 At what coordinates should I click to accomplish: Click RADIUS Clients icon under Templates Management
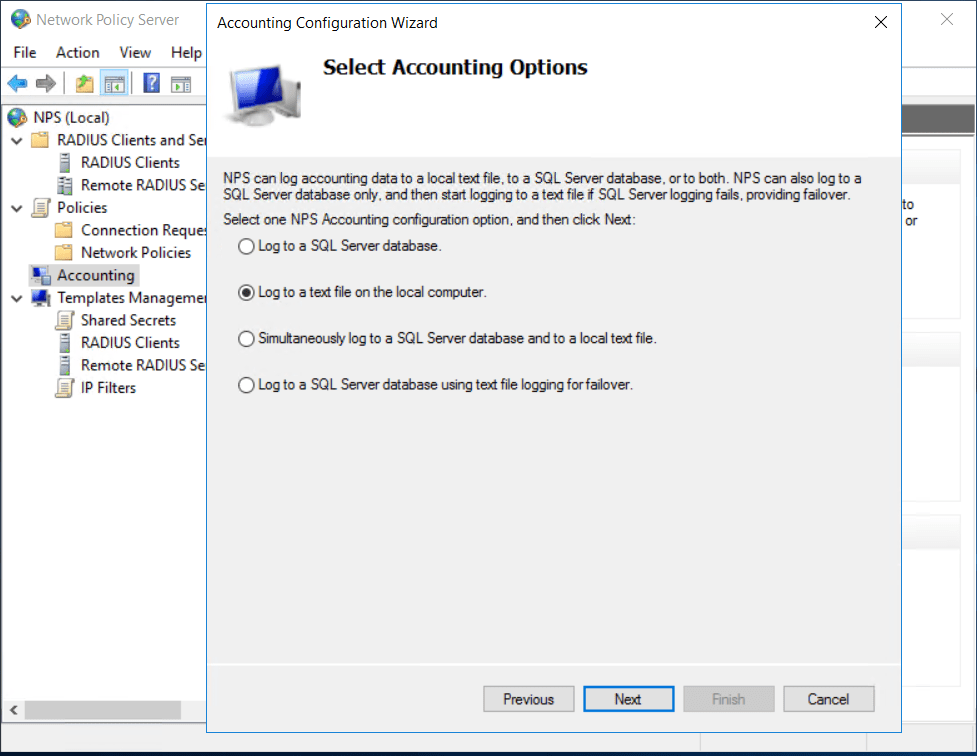click(65, 343)
